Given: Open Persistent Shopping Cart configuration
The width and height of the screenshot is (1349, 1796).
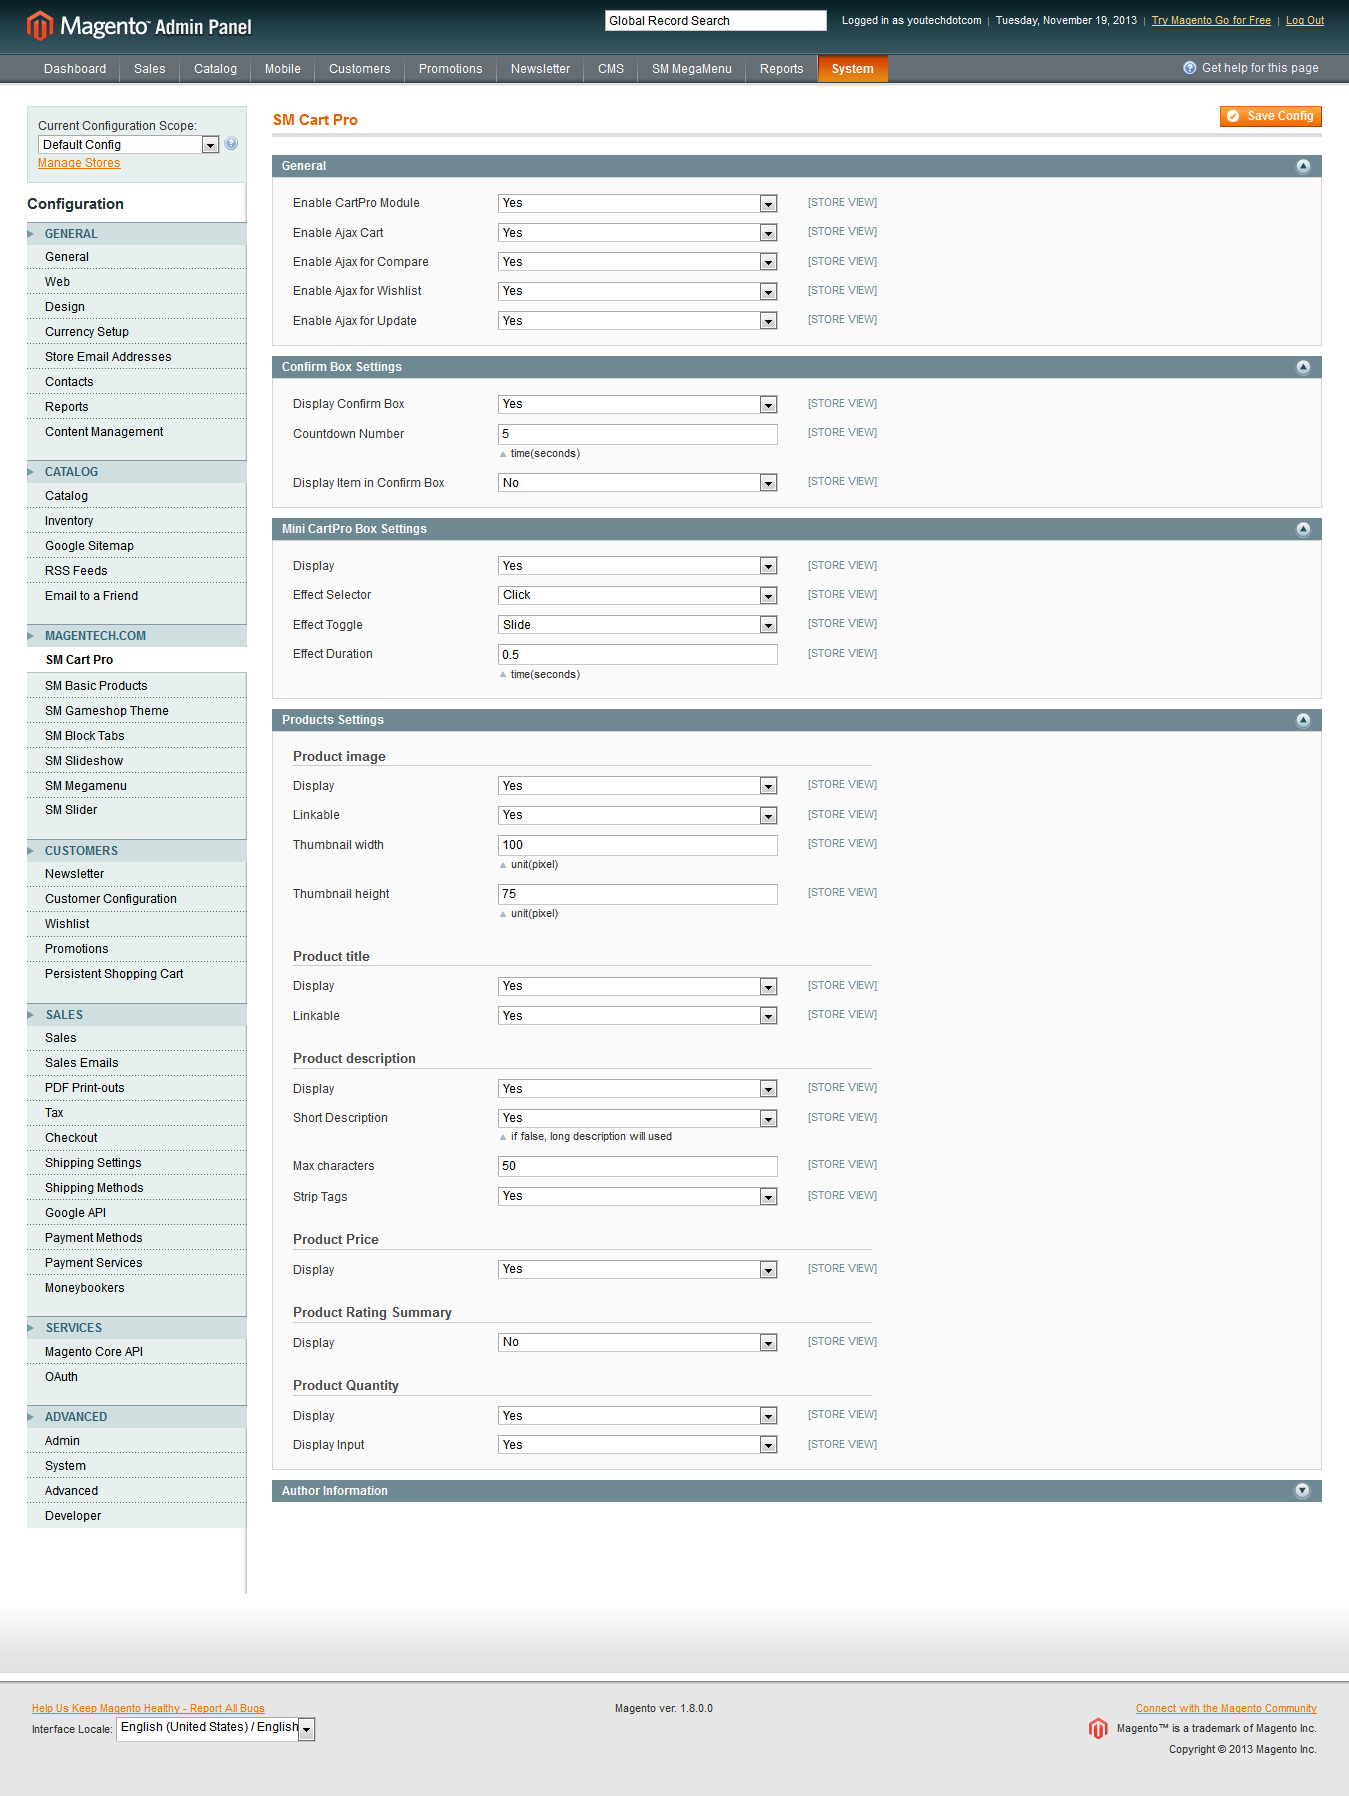Looking at the screenshot, I should pyautogui.click(x=114, y=974).
